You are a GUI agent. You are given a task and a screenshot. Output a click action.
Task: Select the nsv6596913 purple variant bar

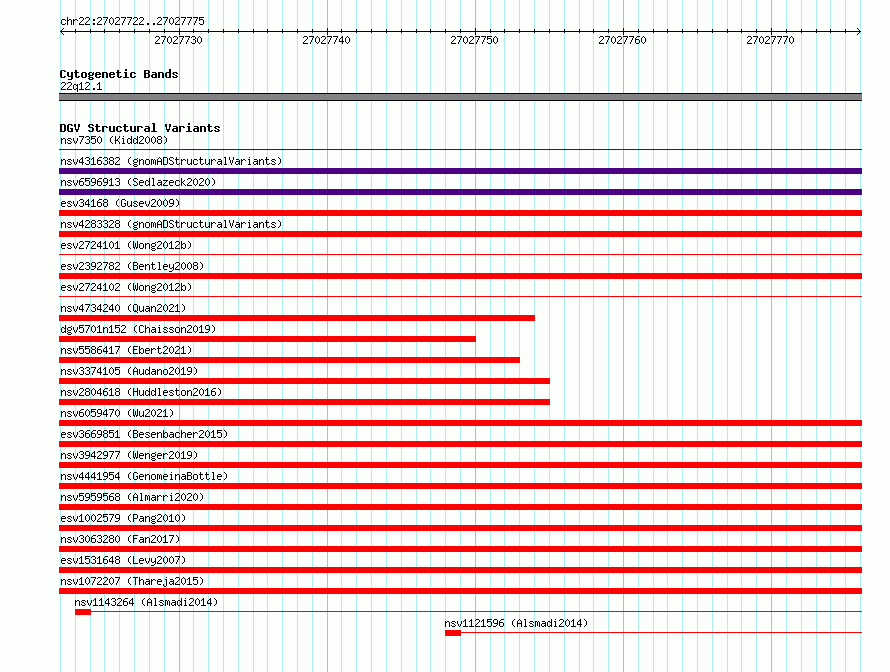coord(460,192)
